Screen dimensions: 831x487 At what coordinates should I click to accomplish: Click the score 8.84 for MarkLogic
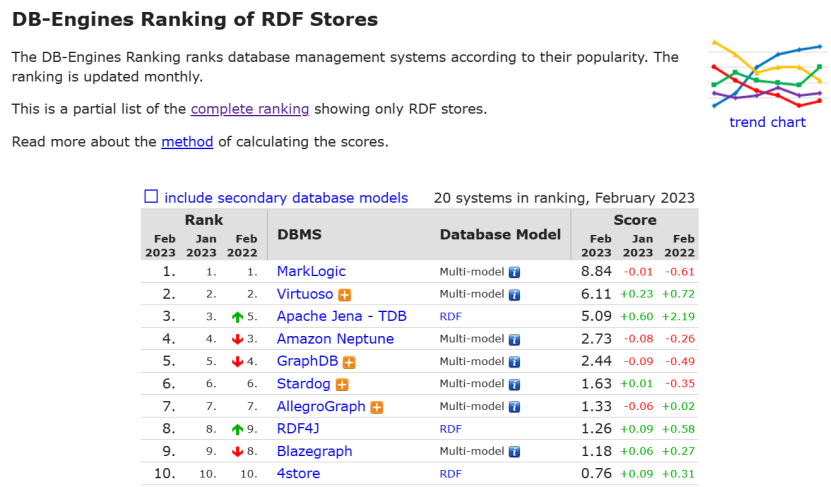(596, 271)
